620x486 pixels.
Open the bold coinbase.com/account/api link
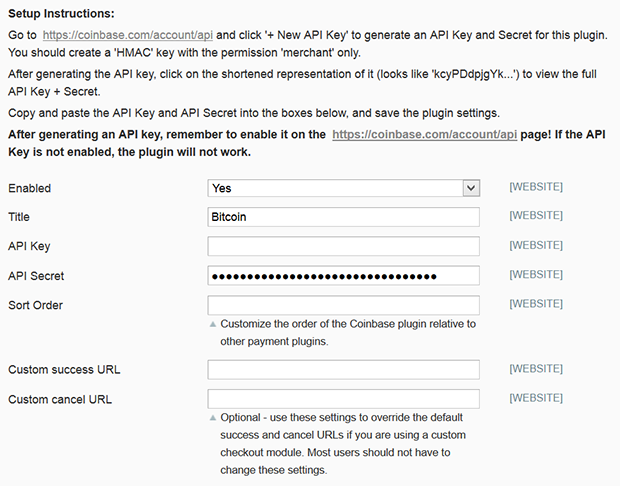[x=425, y=135]
